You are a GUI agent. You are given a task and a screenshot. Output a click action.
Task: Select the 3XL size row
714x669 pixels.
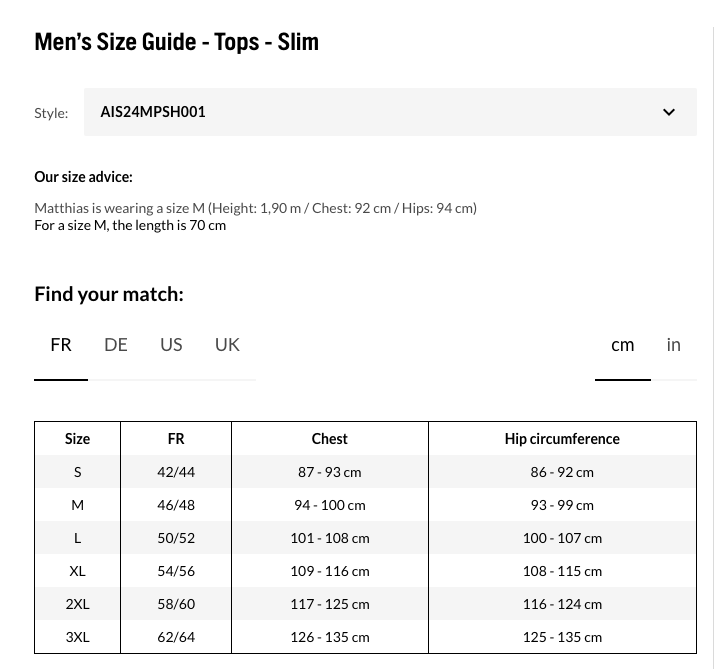365,637
